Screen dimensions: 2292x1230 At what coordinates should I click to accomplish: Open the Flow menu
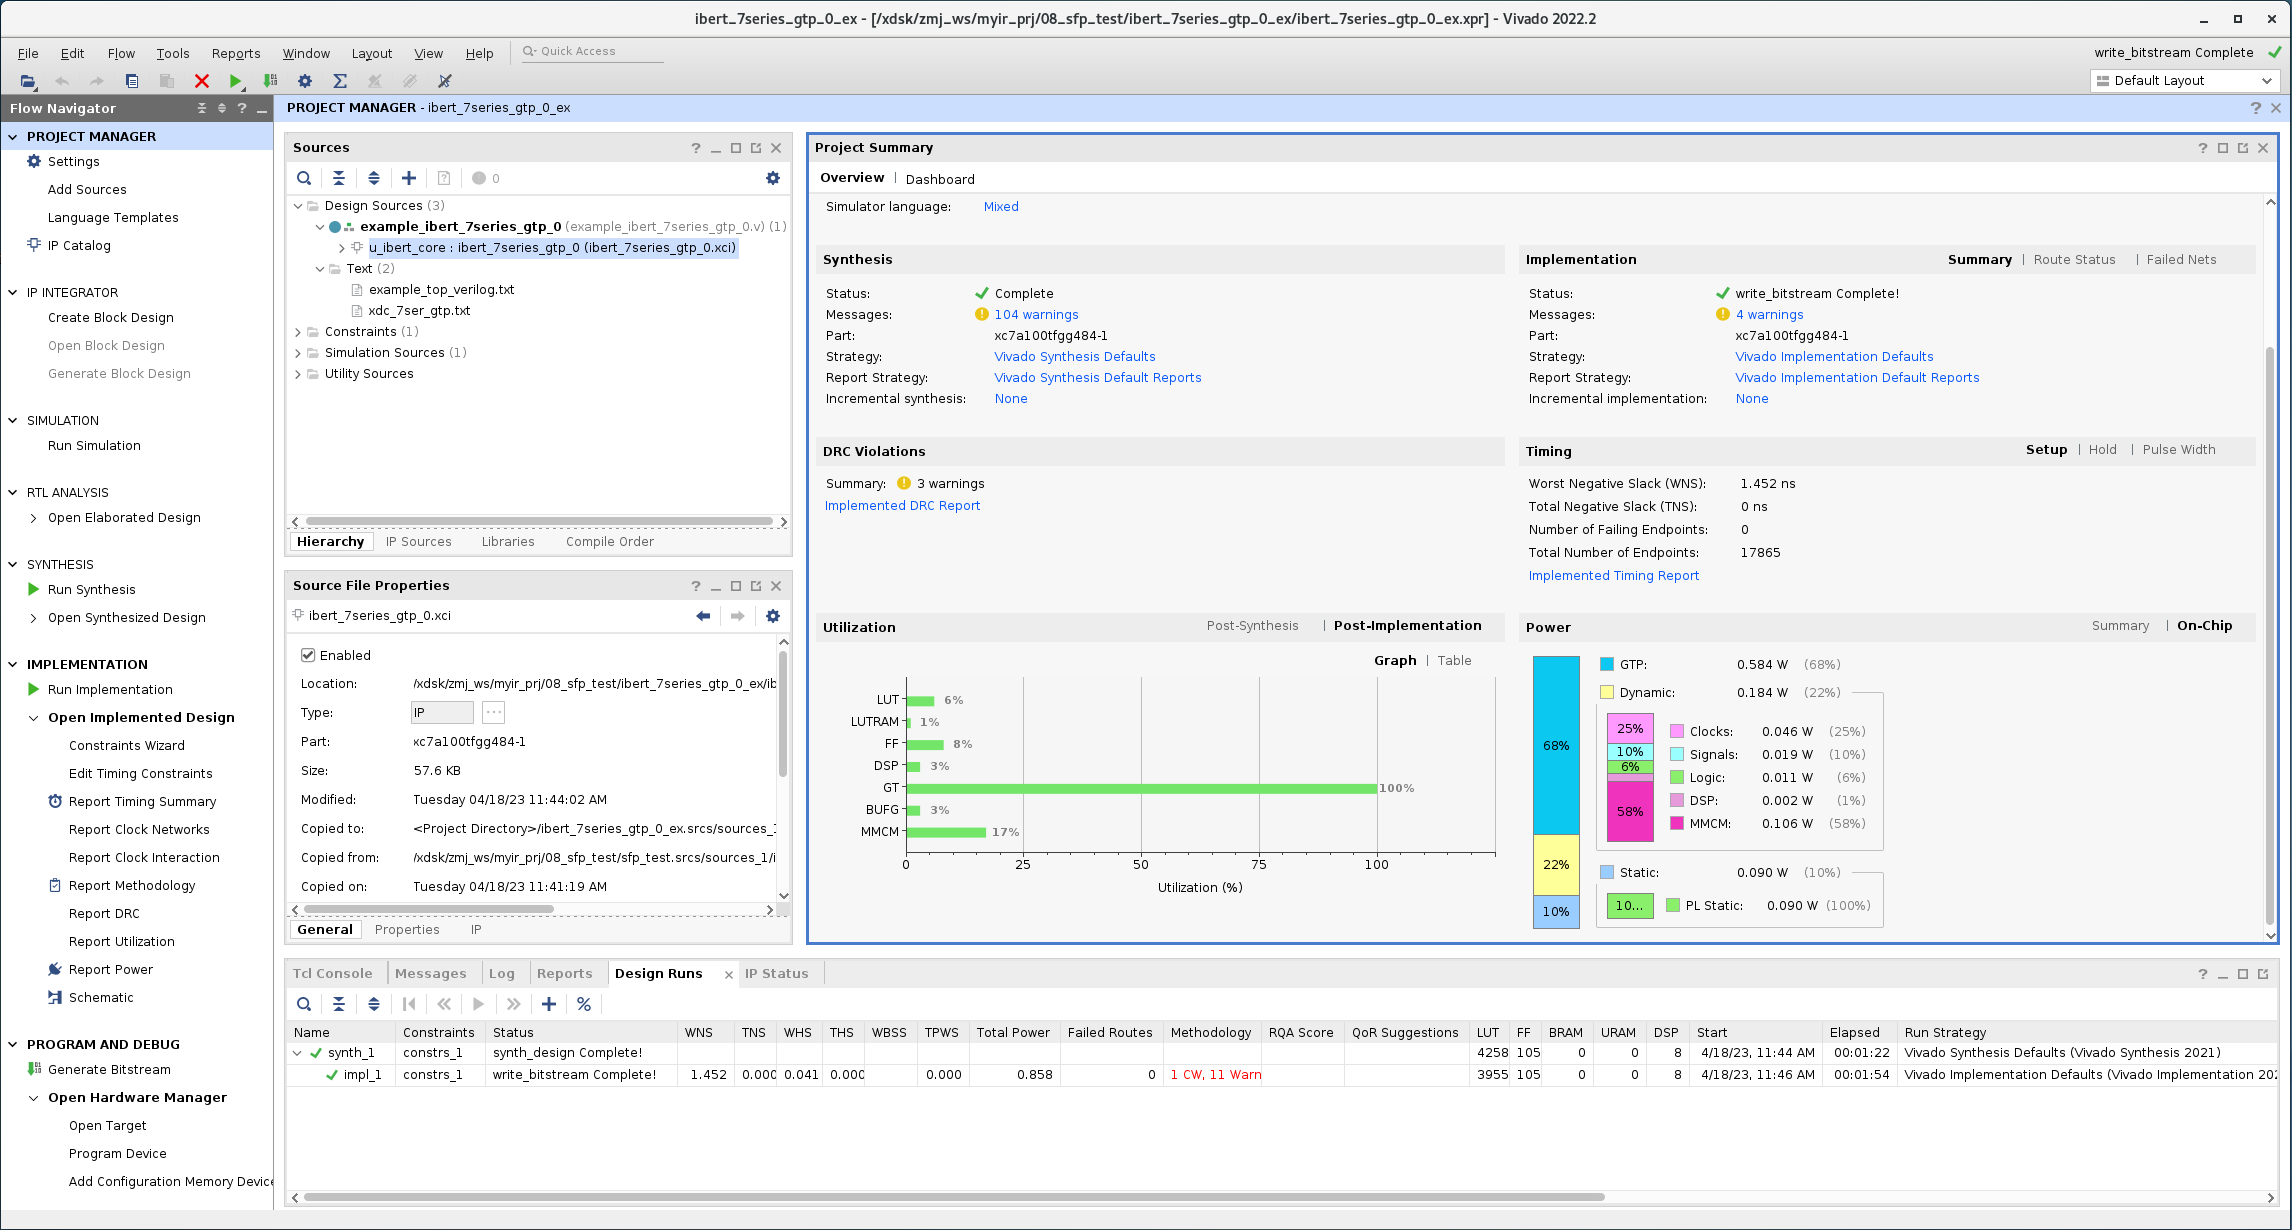[121, 54]
